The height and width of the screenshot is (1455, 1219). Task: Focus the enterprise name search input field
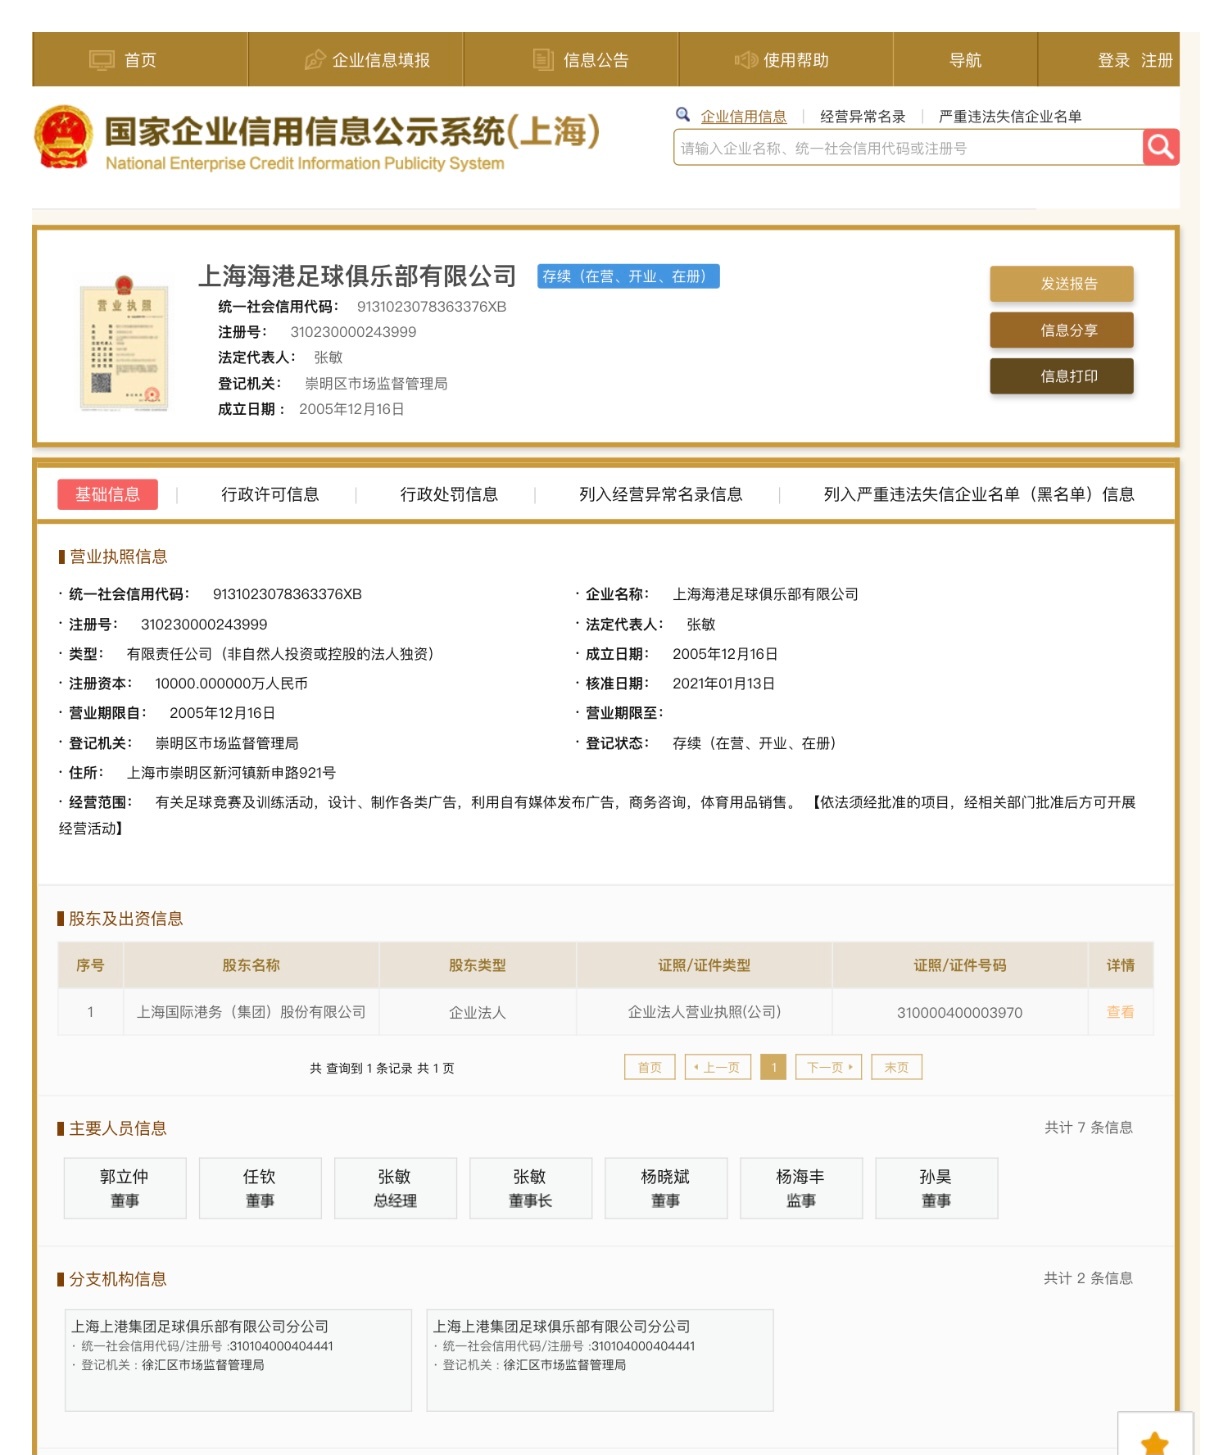tap(908, 148)
